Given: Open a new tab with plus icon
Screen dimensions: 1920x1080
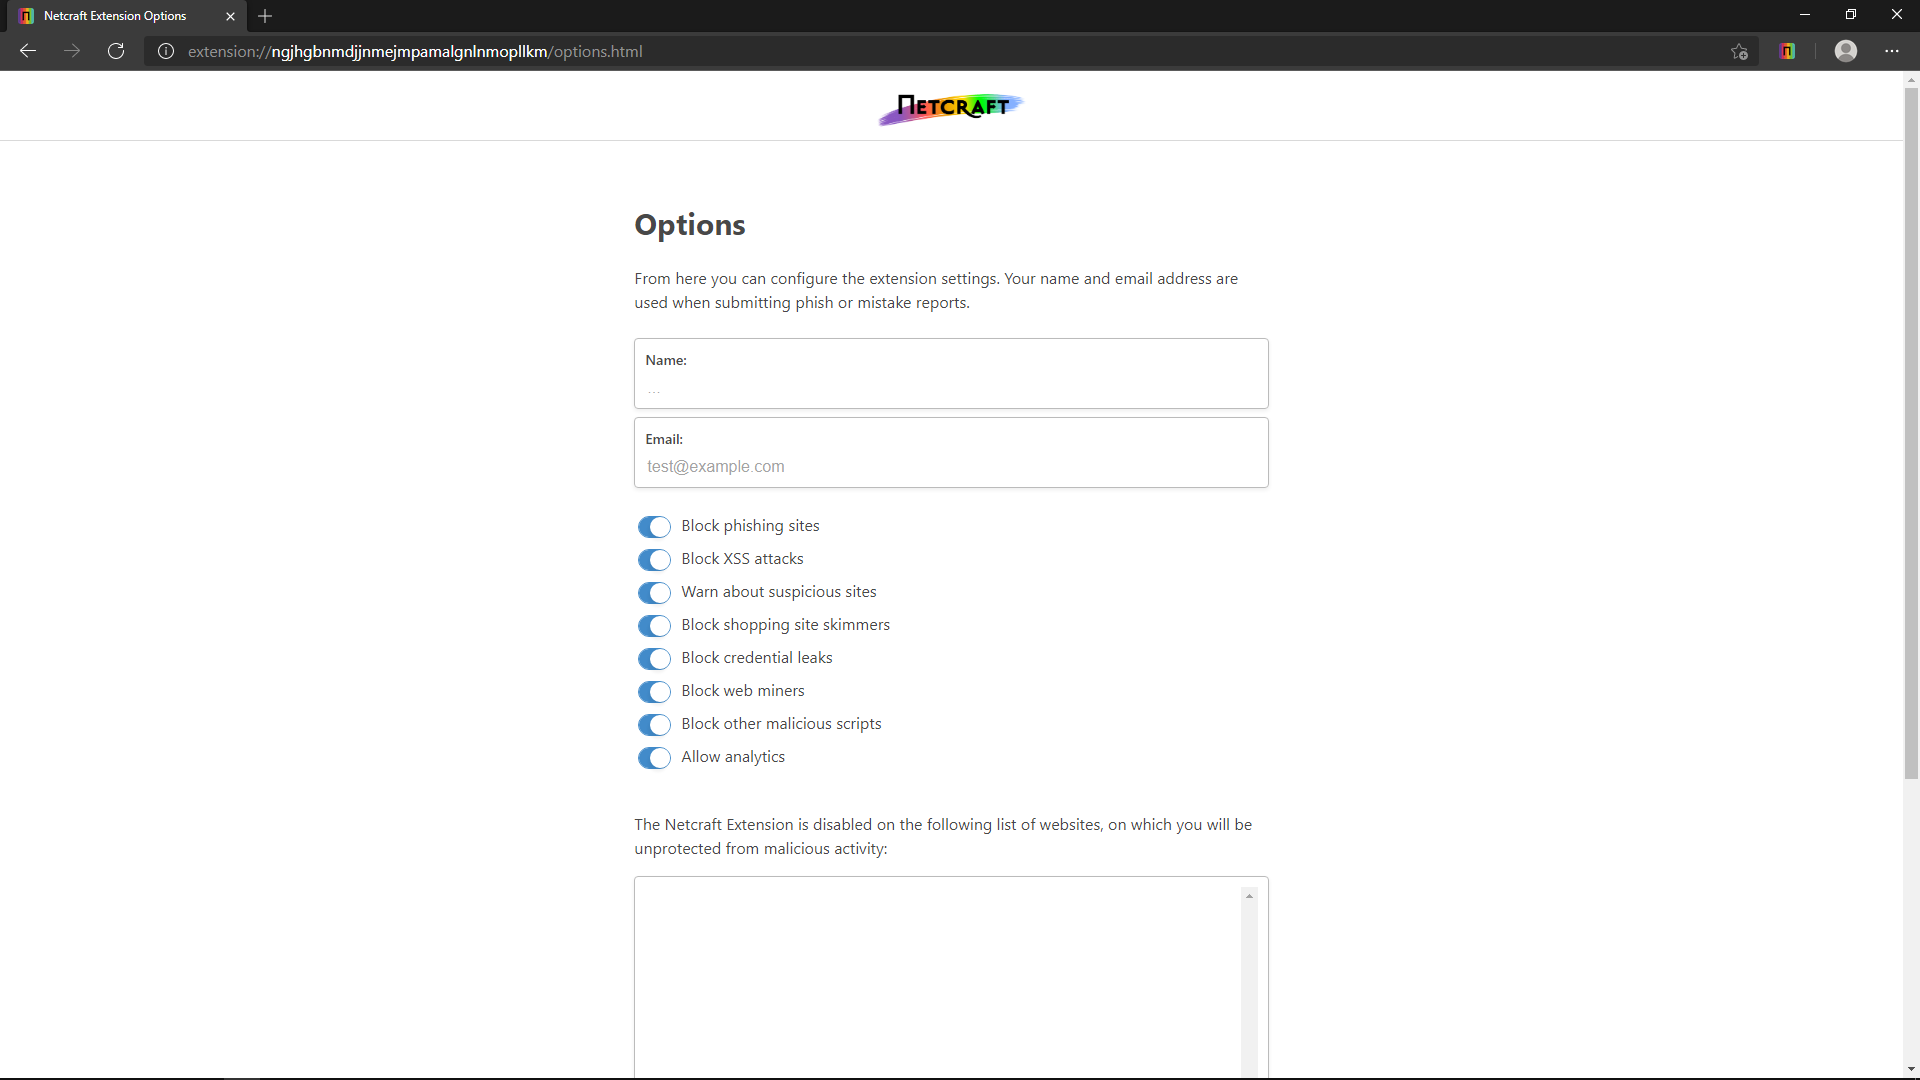Looking at the screenshot, I should coord(265,16).
